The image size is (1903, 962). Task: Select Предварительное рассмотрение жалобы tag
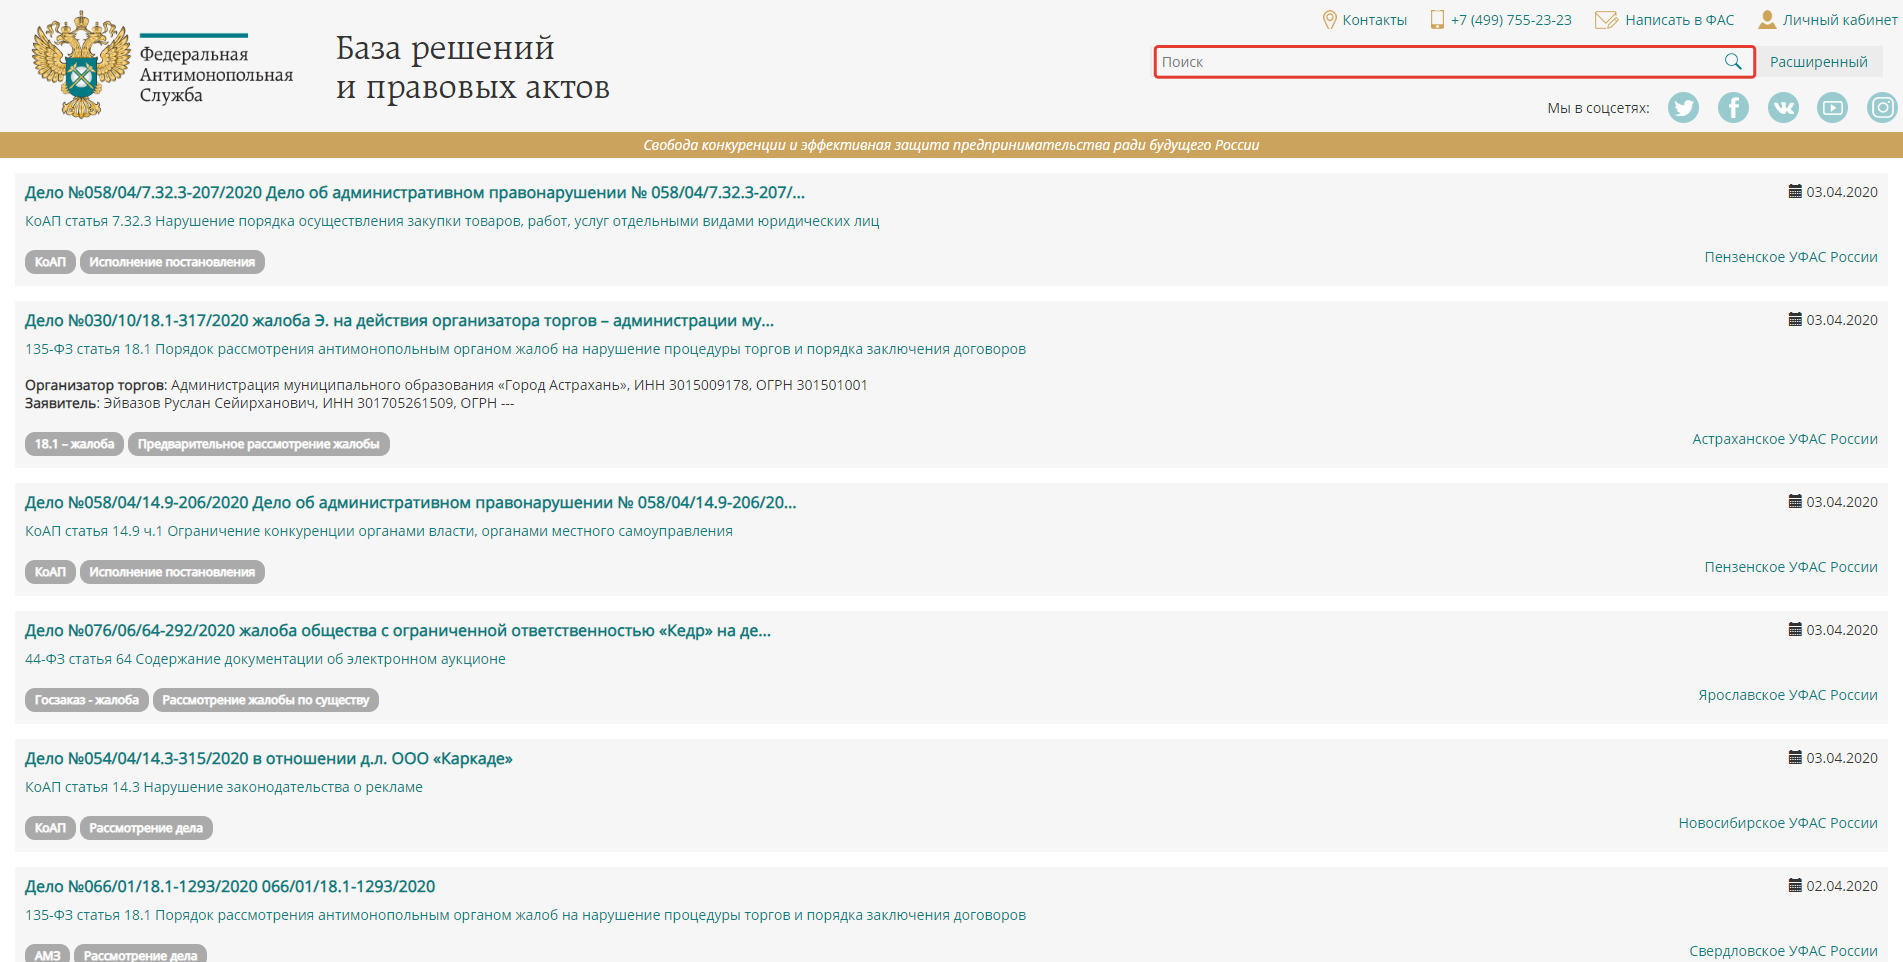(x=259, y=444)
